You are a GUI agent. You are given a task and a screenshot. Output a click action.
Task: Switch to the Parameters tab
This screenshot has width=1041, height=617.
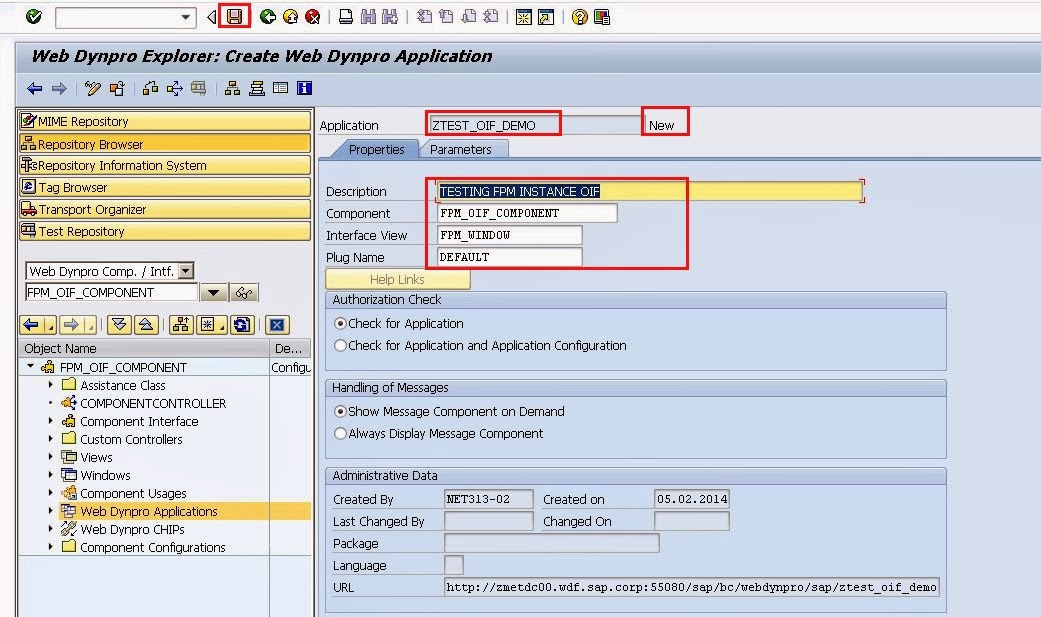461,149
